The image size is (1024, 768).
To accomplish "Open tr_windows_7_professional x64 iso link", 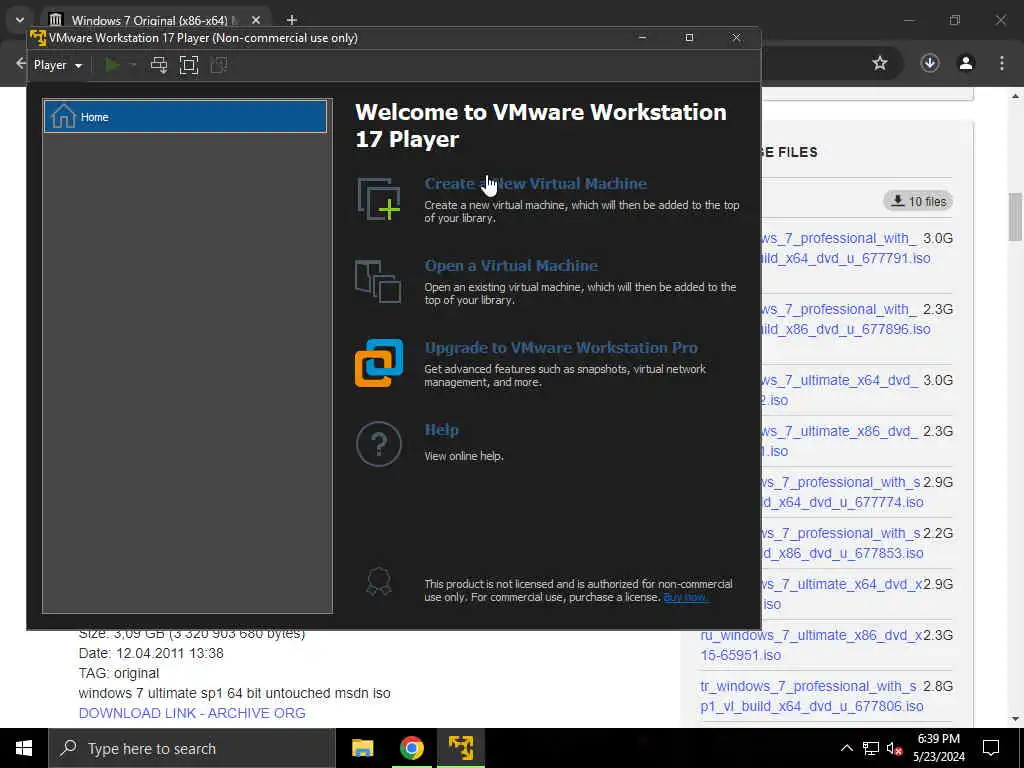I will (811, 696).
